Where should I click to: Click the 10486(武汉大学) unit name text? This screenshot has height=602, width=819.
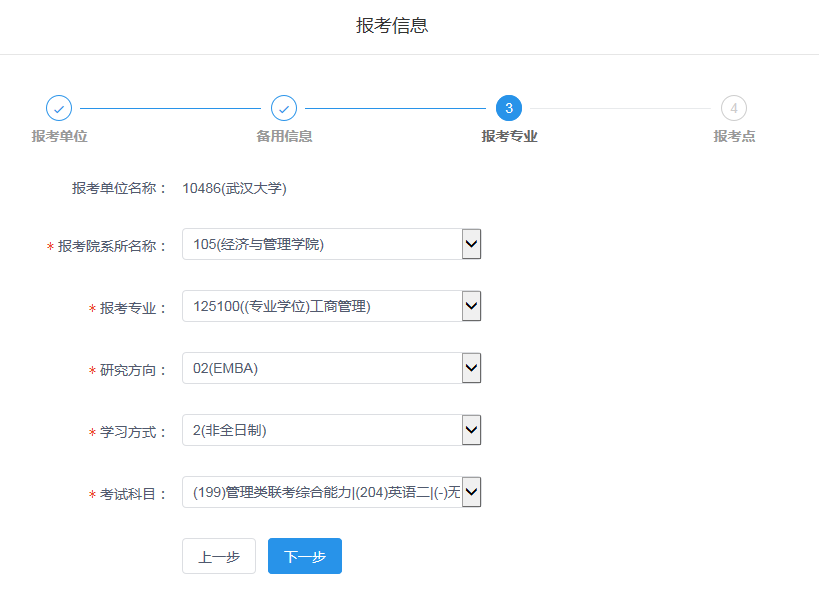235,188
